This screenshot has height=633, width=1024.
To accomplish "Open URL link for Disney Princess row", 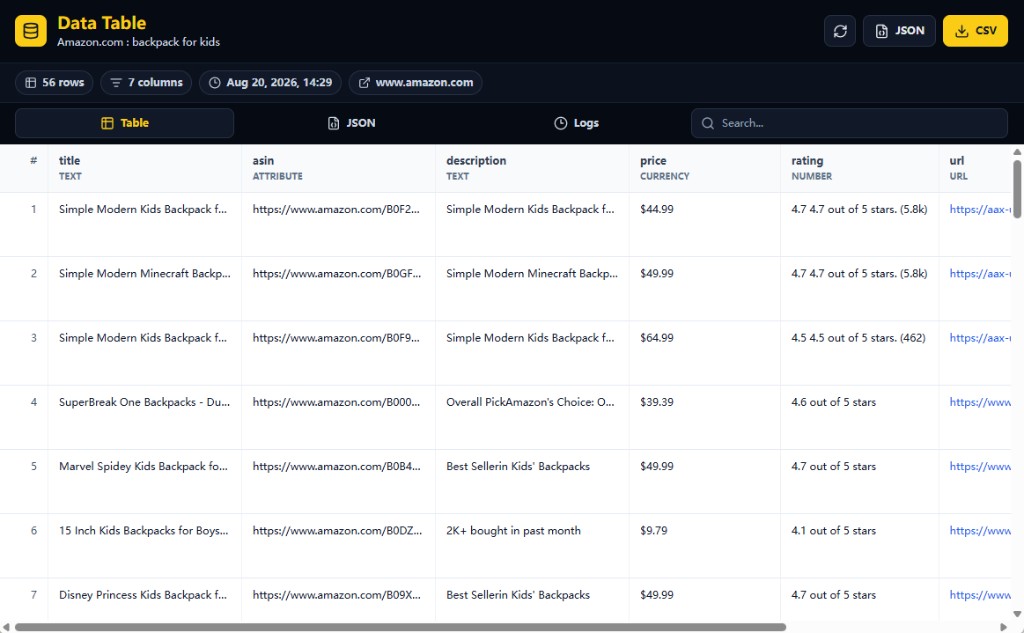I will pyautogui.click(x=980, y=595).
